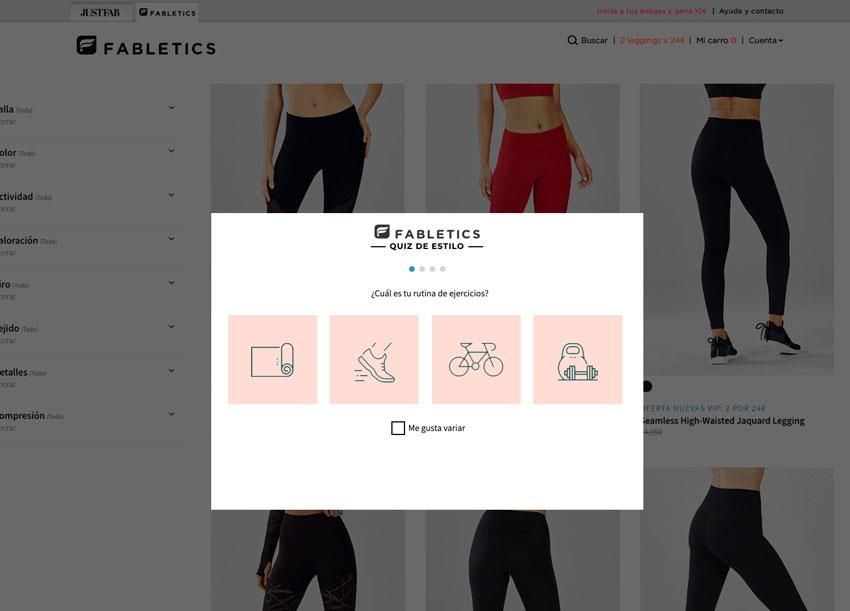Open the '2 leggings x 24€' offer link
The height and width of the screenshot is (611, 850).
coord(652,40)
